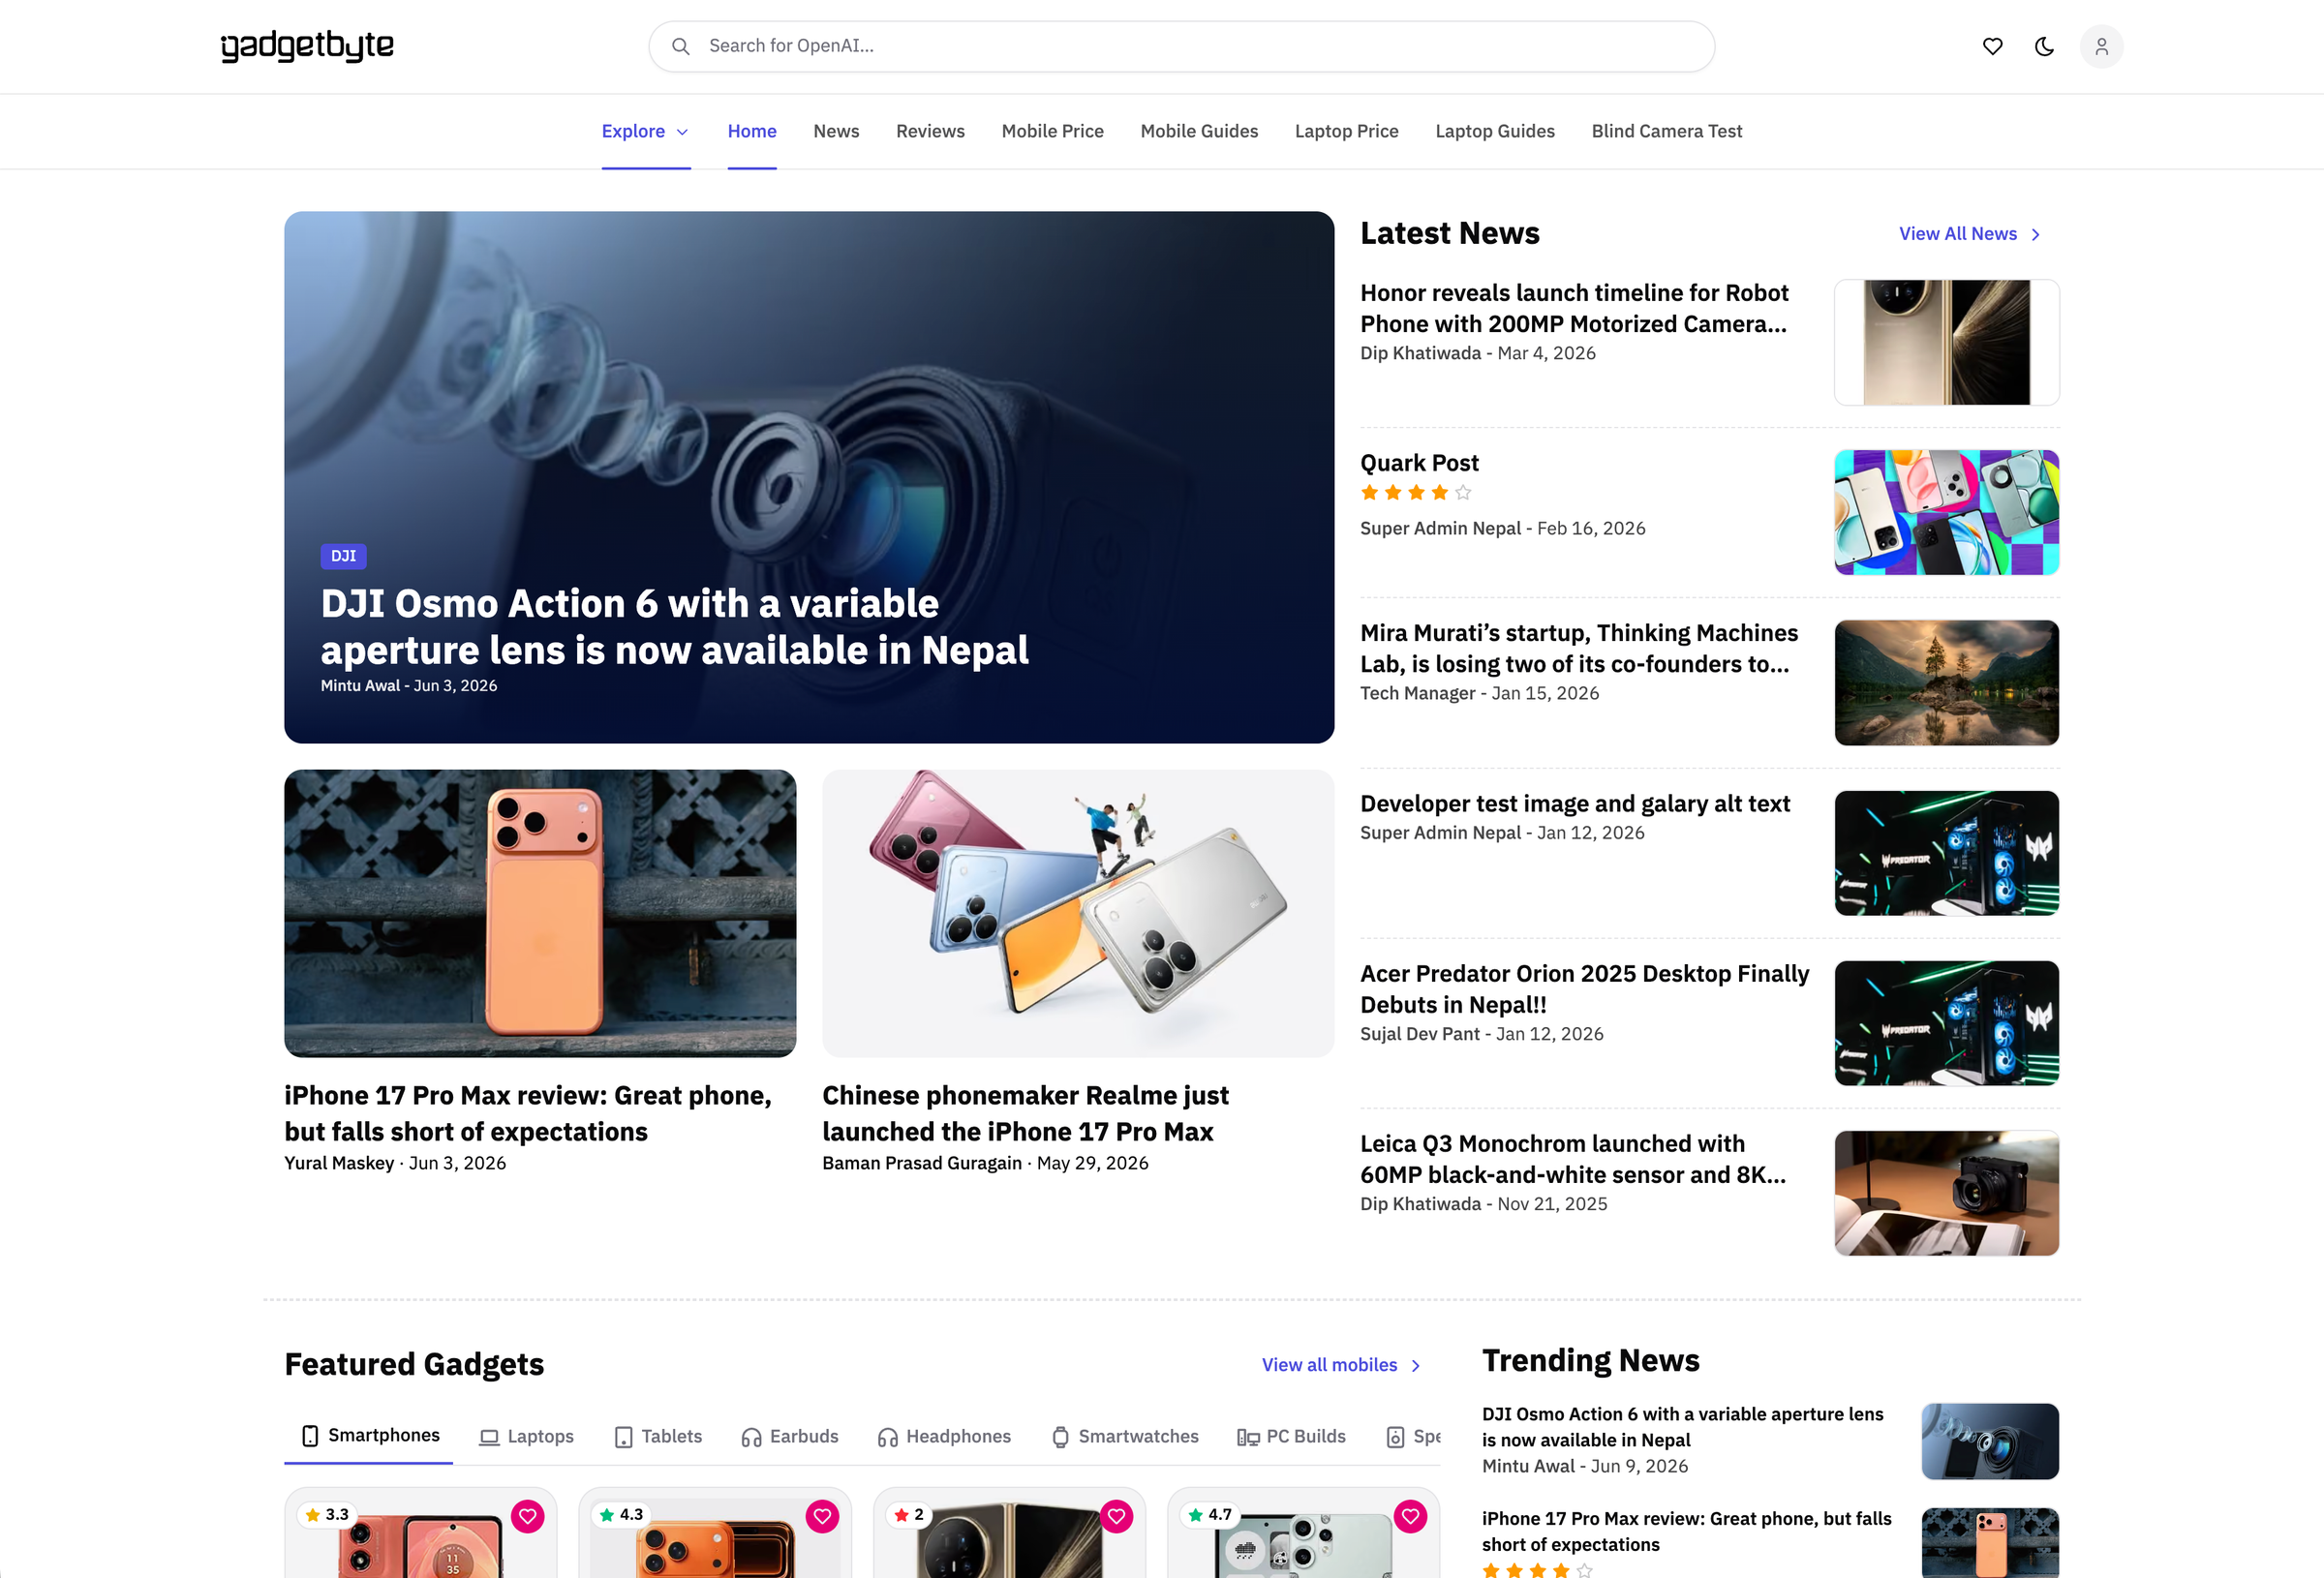Screen dimensions: 2324x1578
Task: Open the user account profile icon
Action: click(2101, 46)
